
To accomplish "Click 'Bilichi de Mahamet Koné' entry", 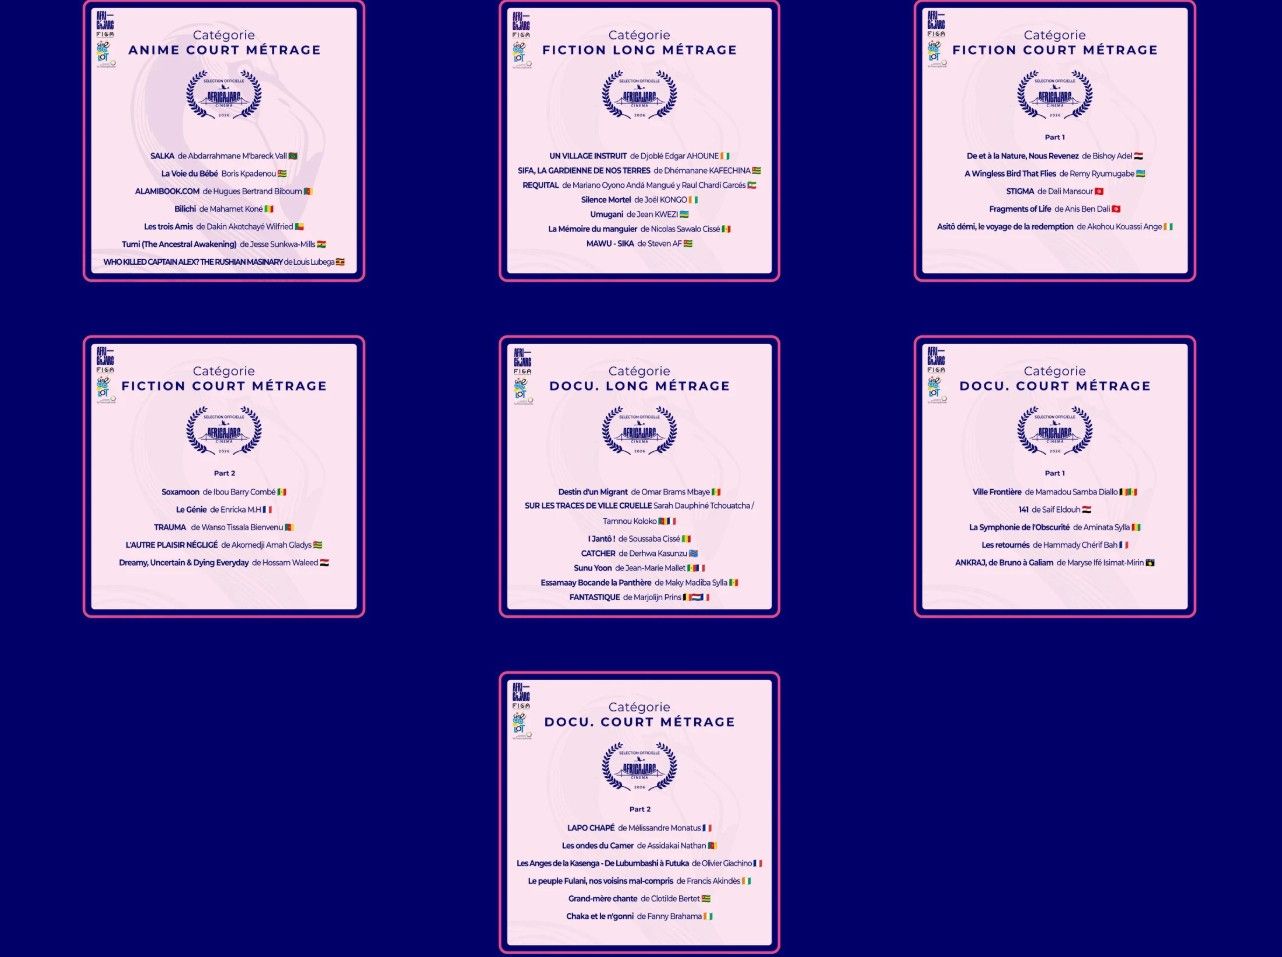I will tap(224, 209).
